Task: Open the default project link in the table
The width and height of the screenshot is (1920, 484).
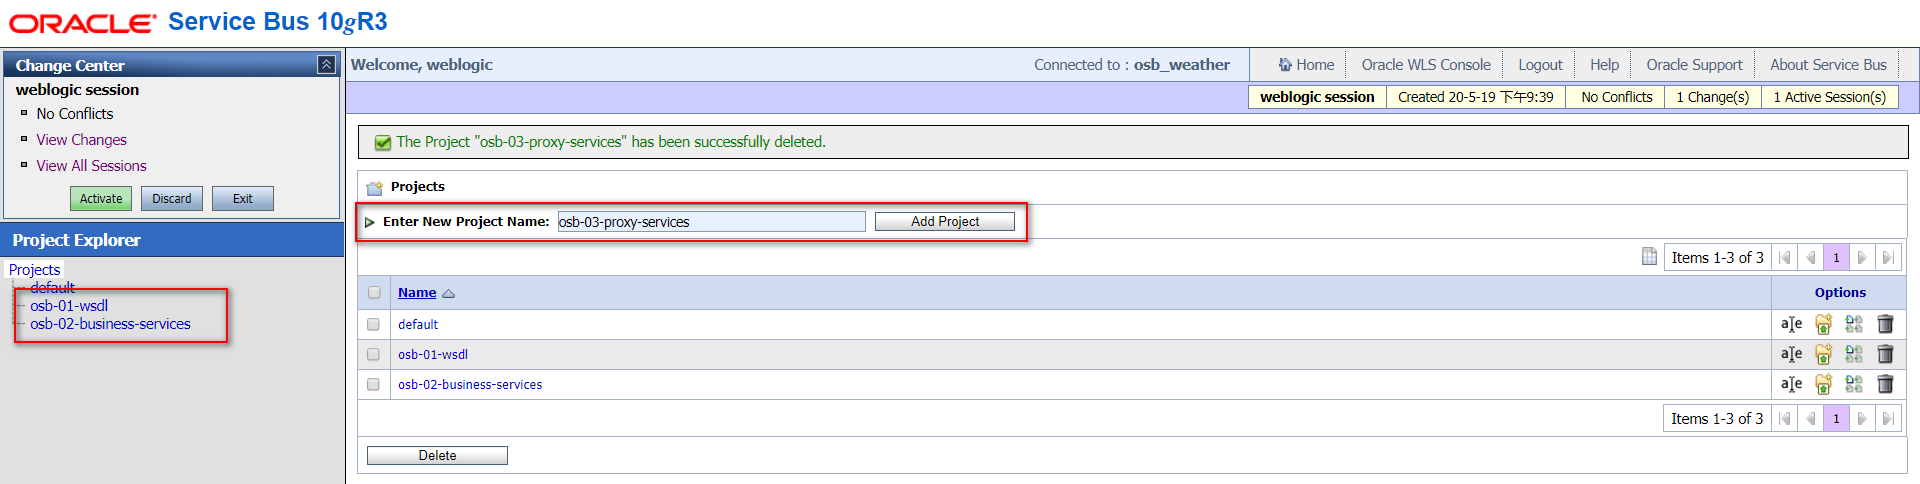Action: (x=418, y=324)
